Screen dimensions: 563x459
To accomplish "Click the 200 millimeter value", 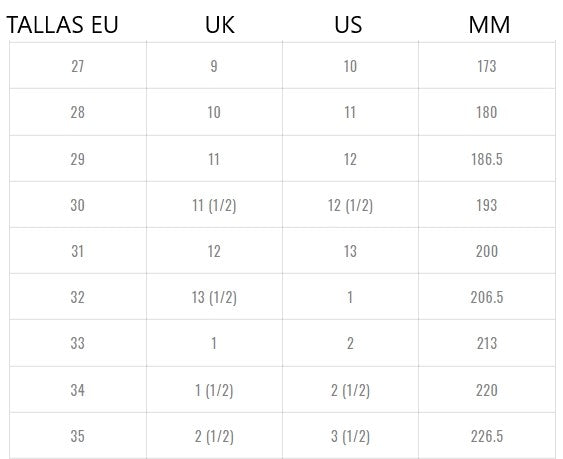I will [487, 251].
